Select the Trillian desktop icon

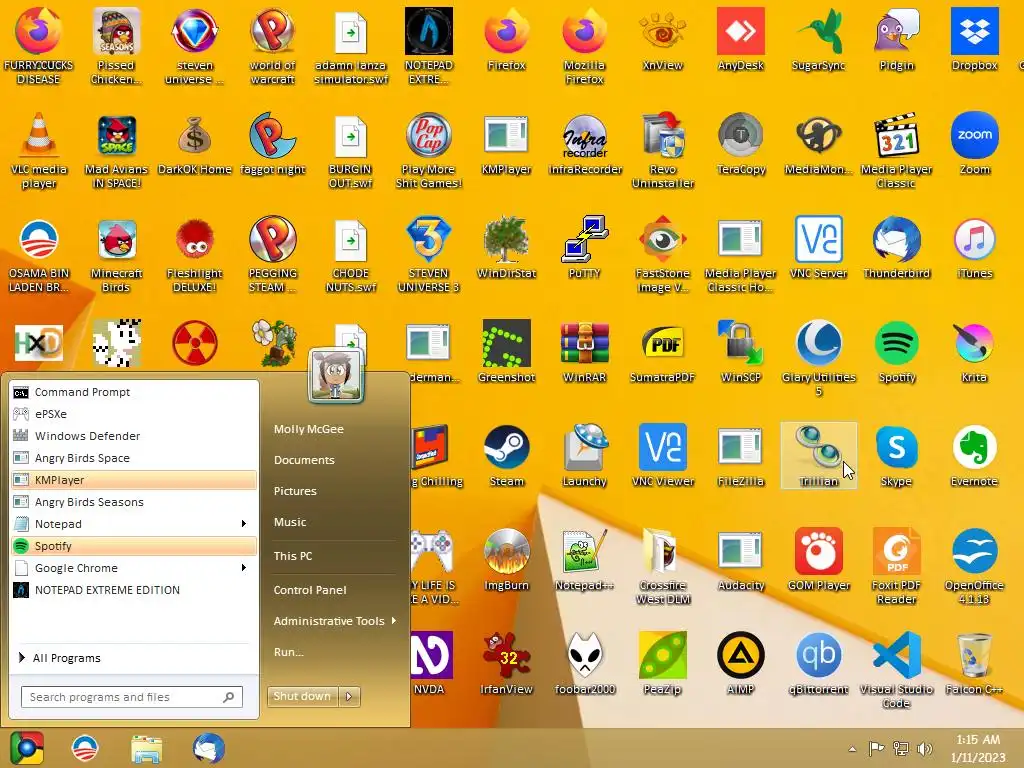pyautogui.click(x=818, y=456)
